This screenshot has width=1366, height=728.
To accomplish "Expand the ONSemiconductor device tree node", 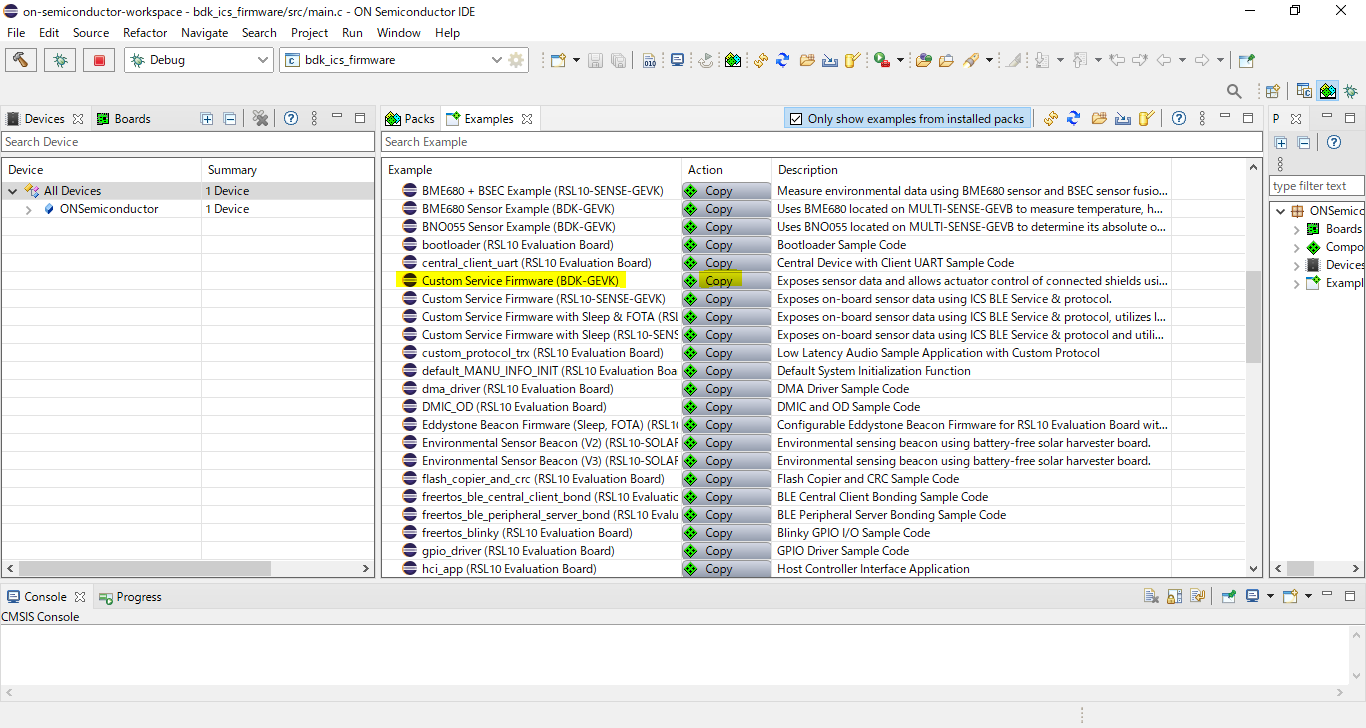I will point(29,210).
